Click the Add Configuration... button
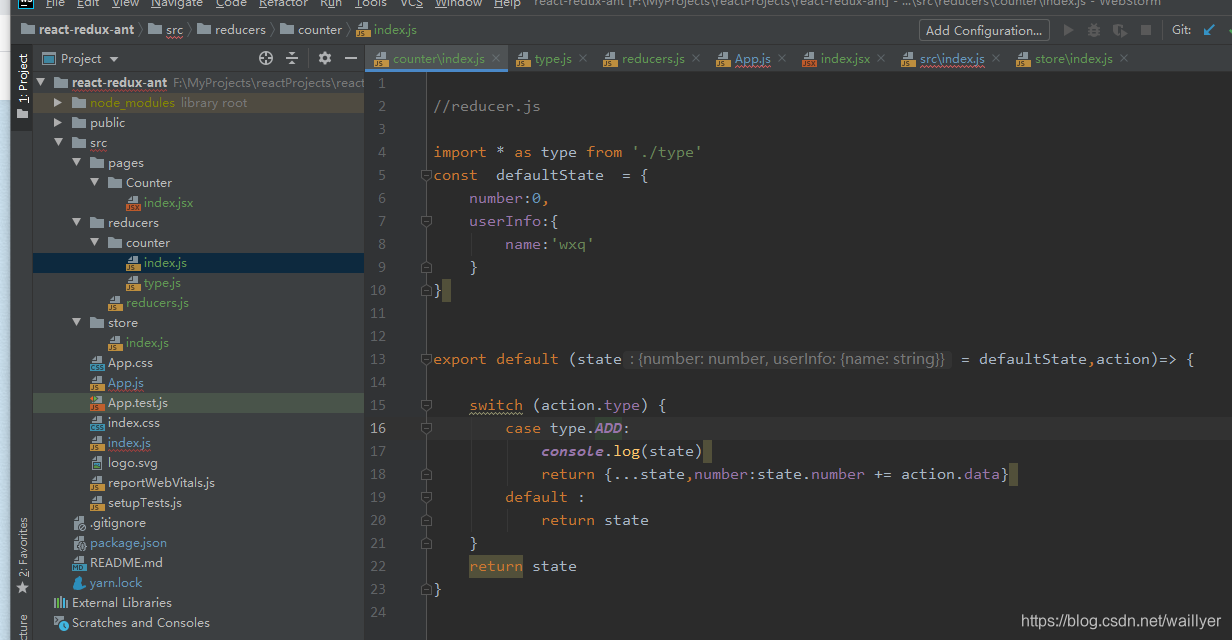Viewport: 1232px width, 640px height. (x=984, y=30)
